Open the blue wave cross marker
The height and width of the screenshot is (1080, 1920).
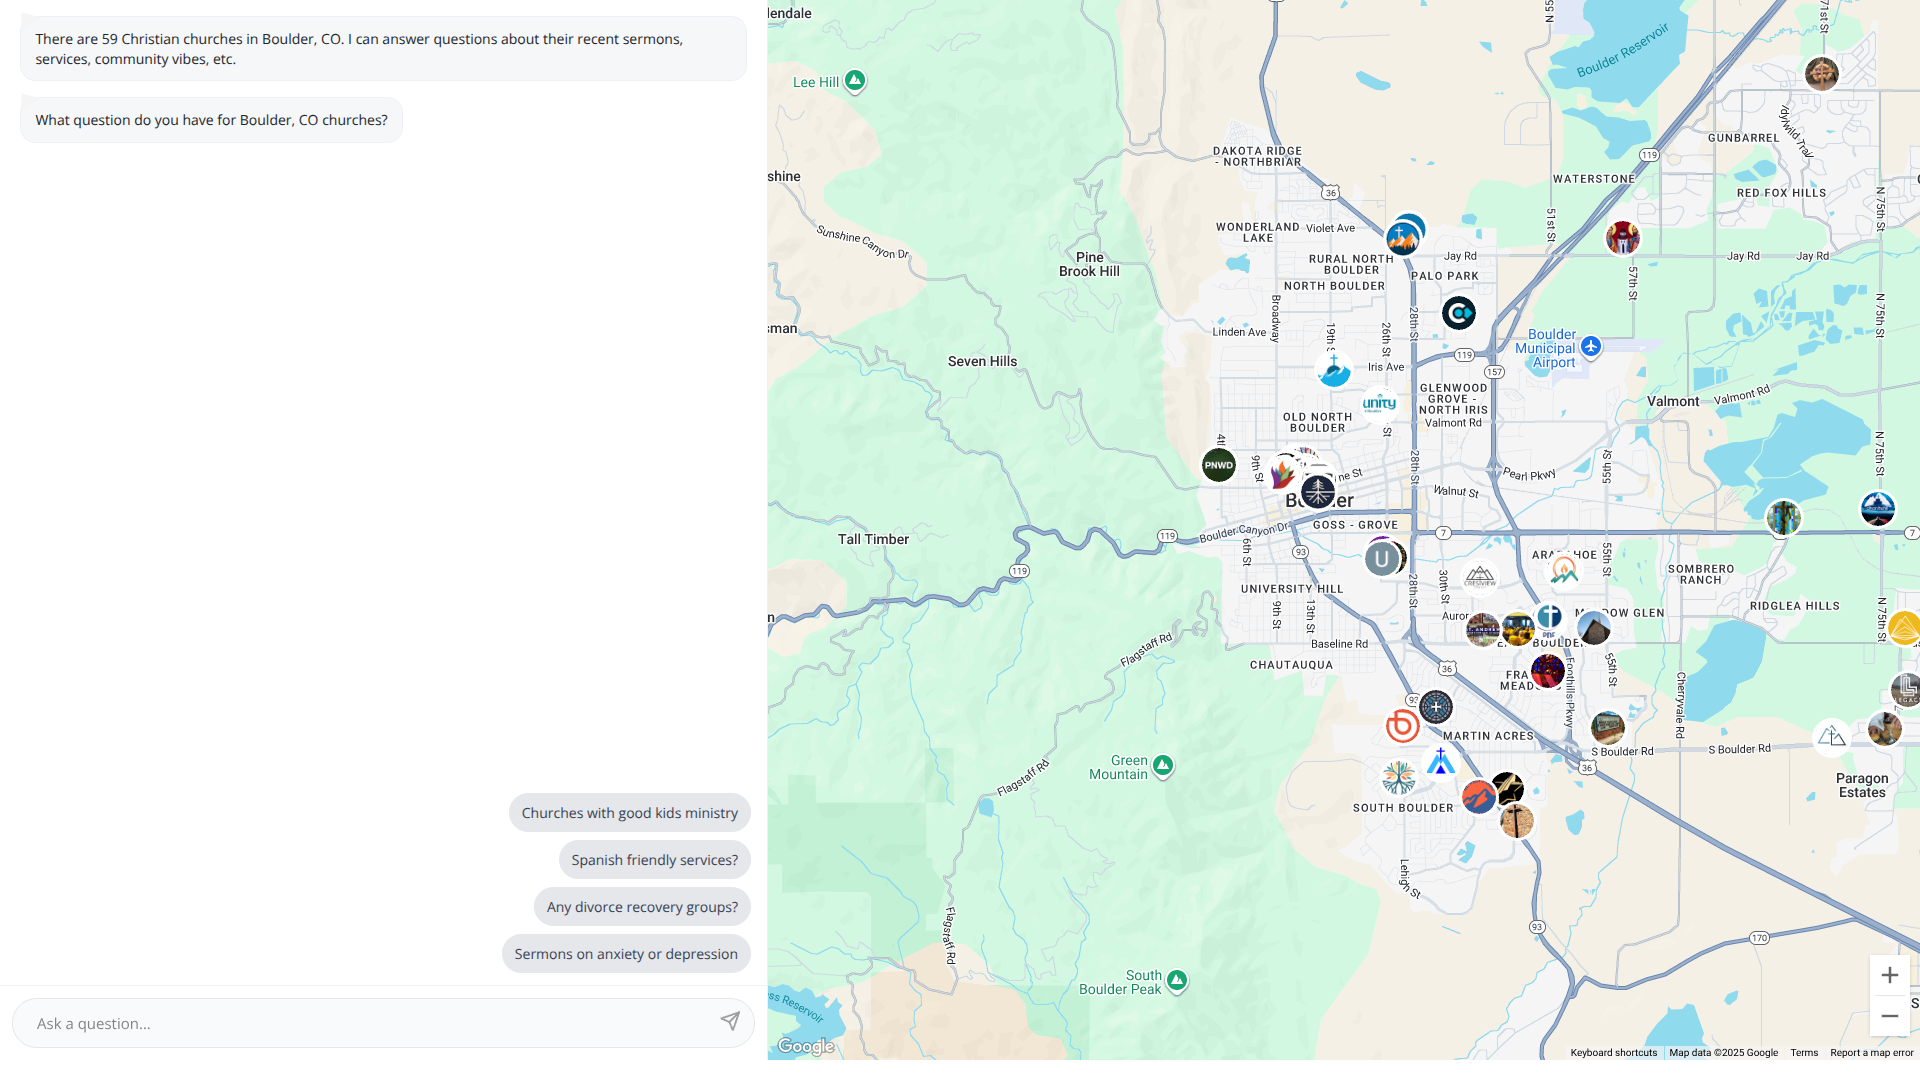coord(1333,370)
